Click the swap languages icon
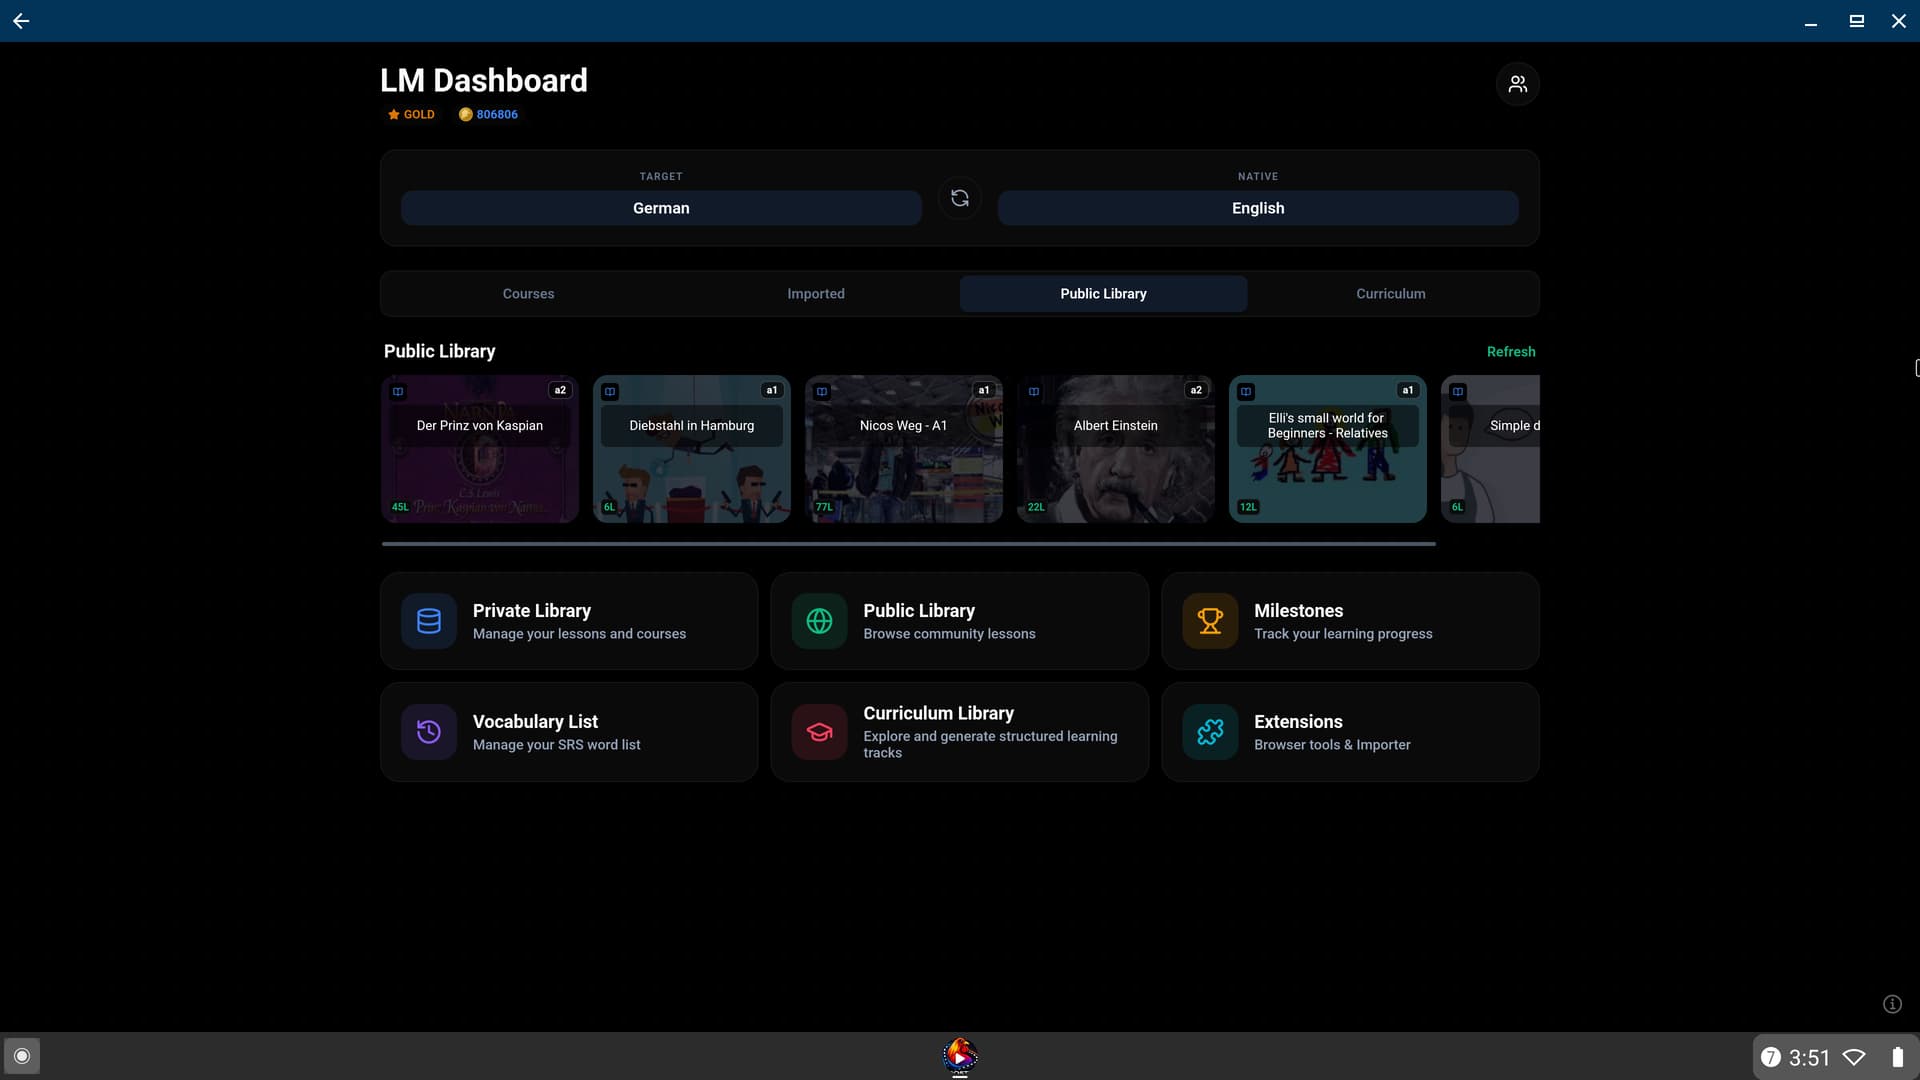 (x=959, y=198)
